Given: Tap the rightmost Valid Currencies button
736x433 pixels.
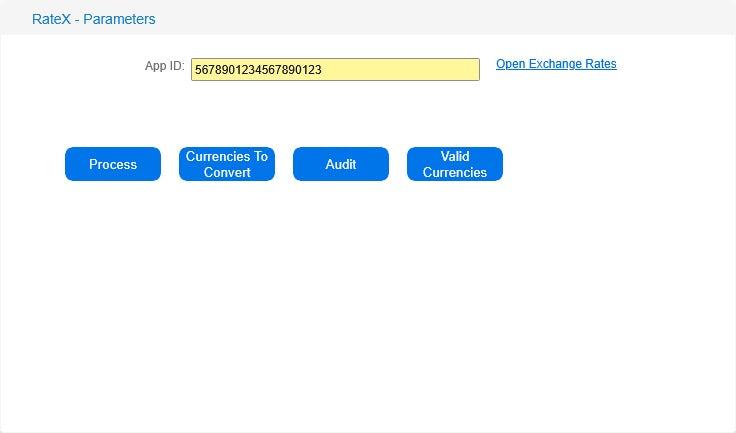Looking at the screenshot, I should pos(455,164).
